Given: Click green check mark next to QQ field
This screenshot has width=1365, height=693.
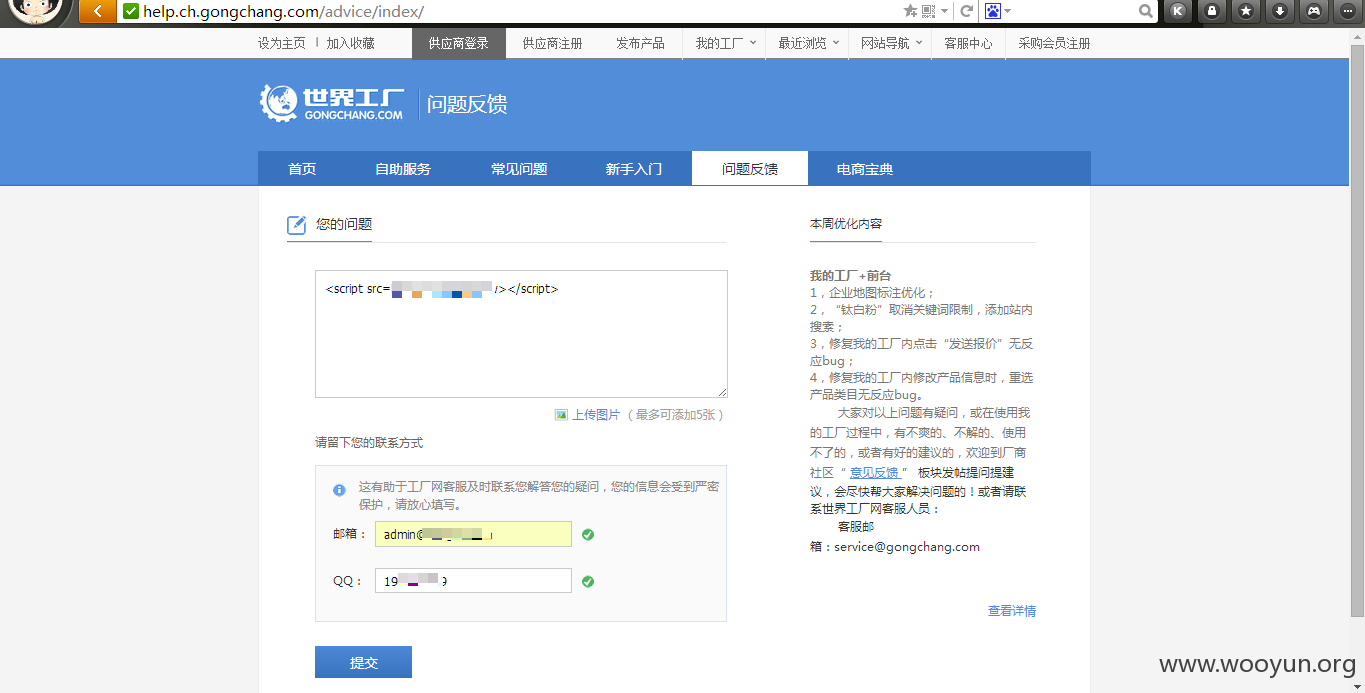Looking at the screenshot, I should click(588, 581).
